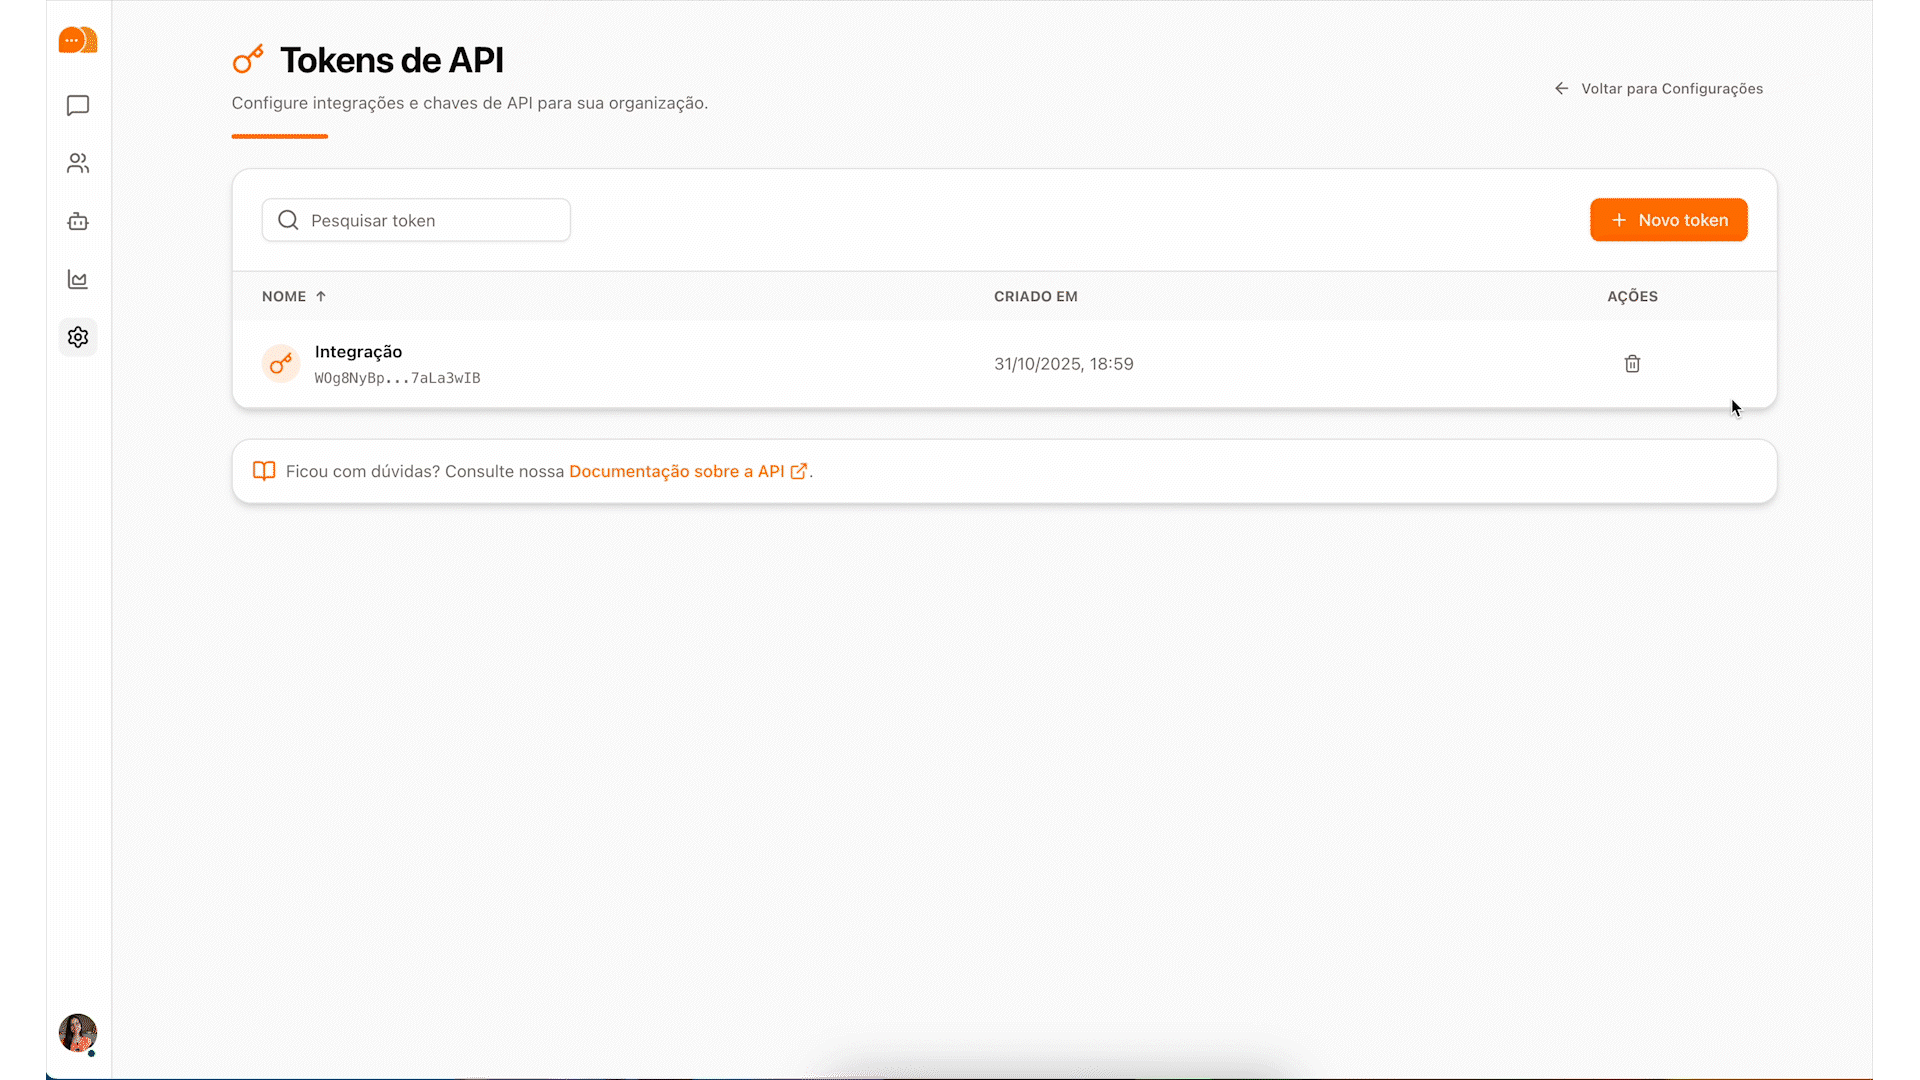Screen dimensions: 1920x1080
Task: Delete the Integração token with trash icon
Action: 1632,364
